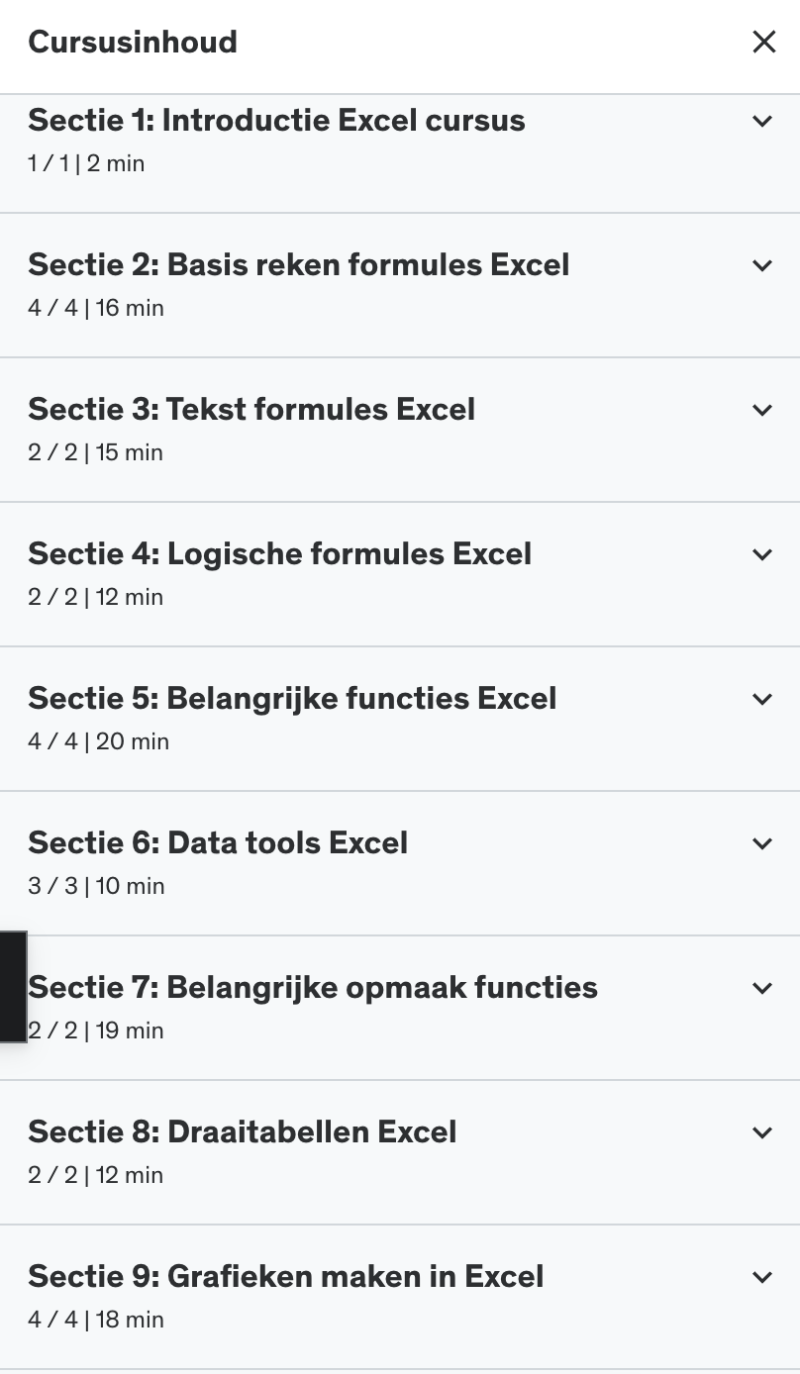
Task: Open Sectie 2: Basis reken formules Excel
Action: pyautogui.click(x=298, y=265)
